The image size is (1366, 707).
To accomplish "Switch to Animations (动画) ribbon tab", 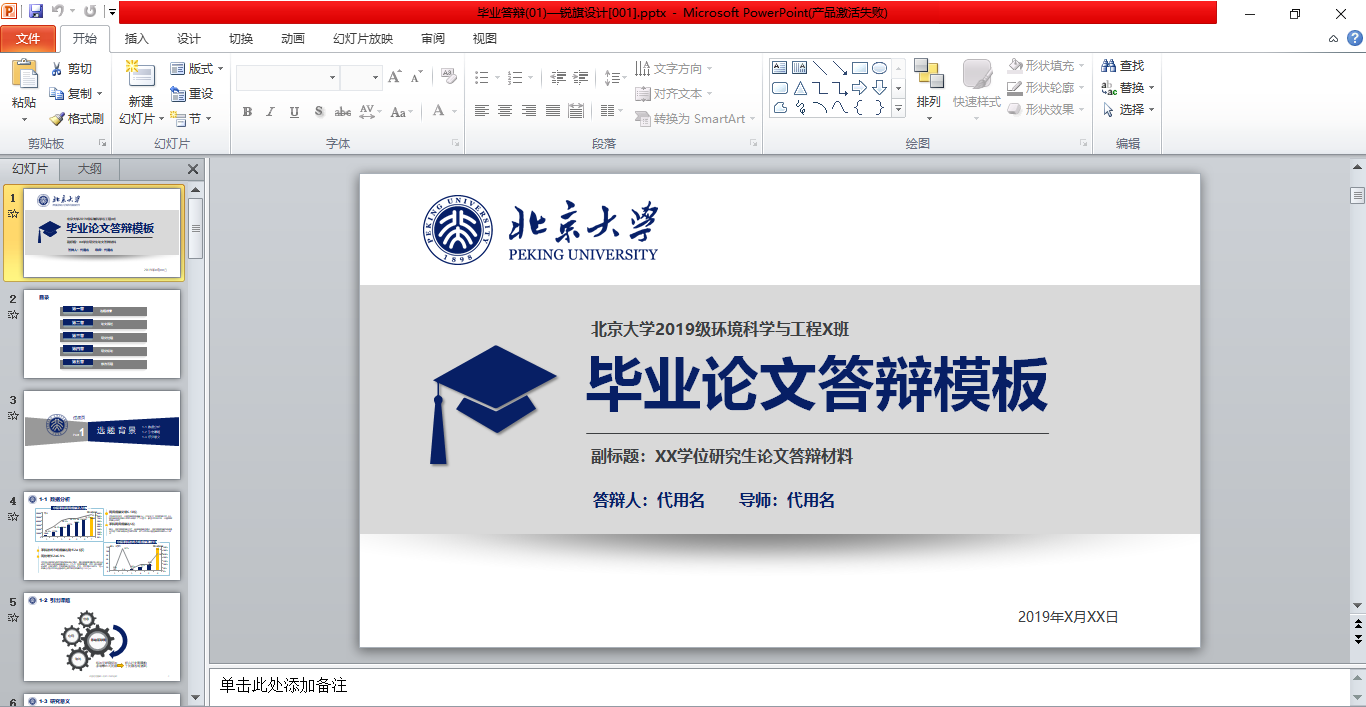I will click(292, 39).
